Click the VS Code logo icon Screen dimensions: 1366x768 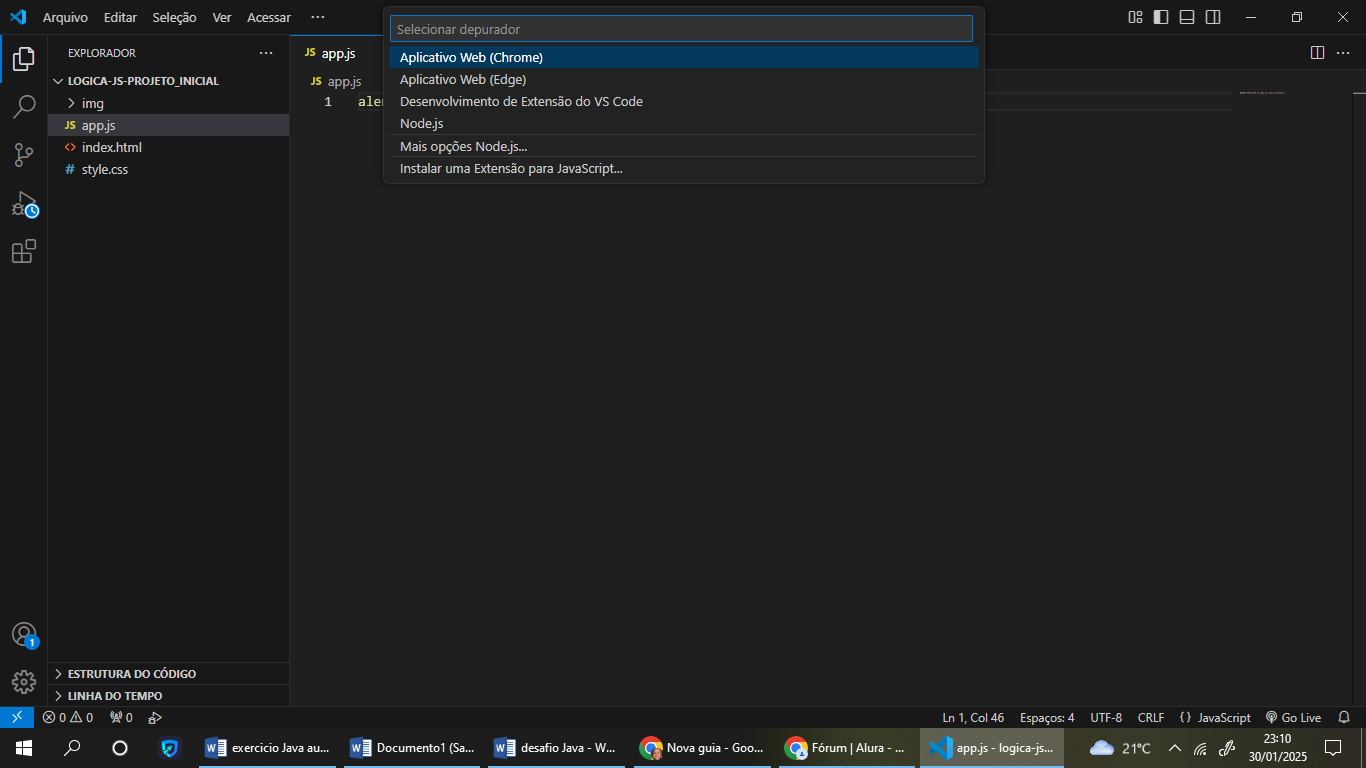click(x=17, y=17)
